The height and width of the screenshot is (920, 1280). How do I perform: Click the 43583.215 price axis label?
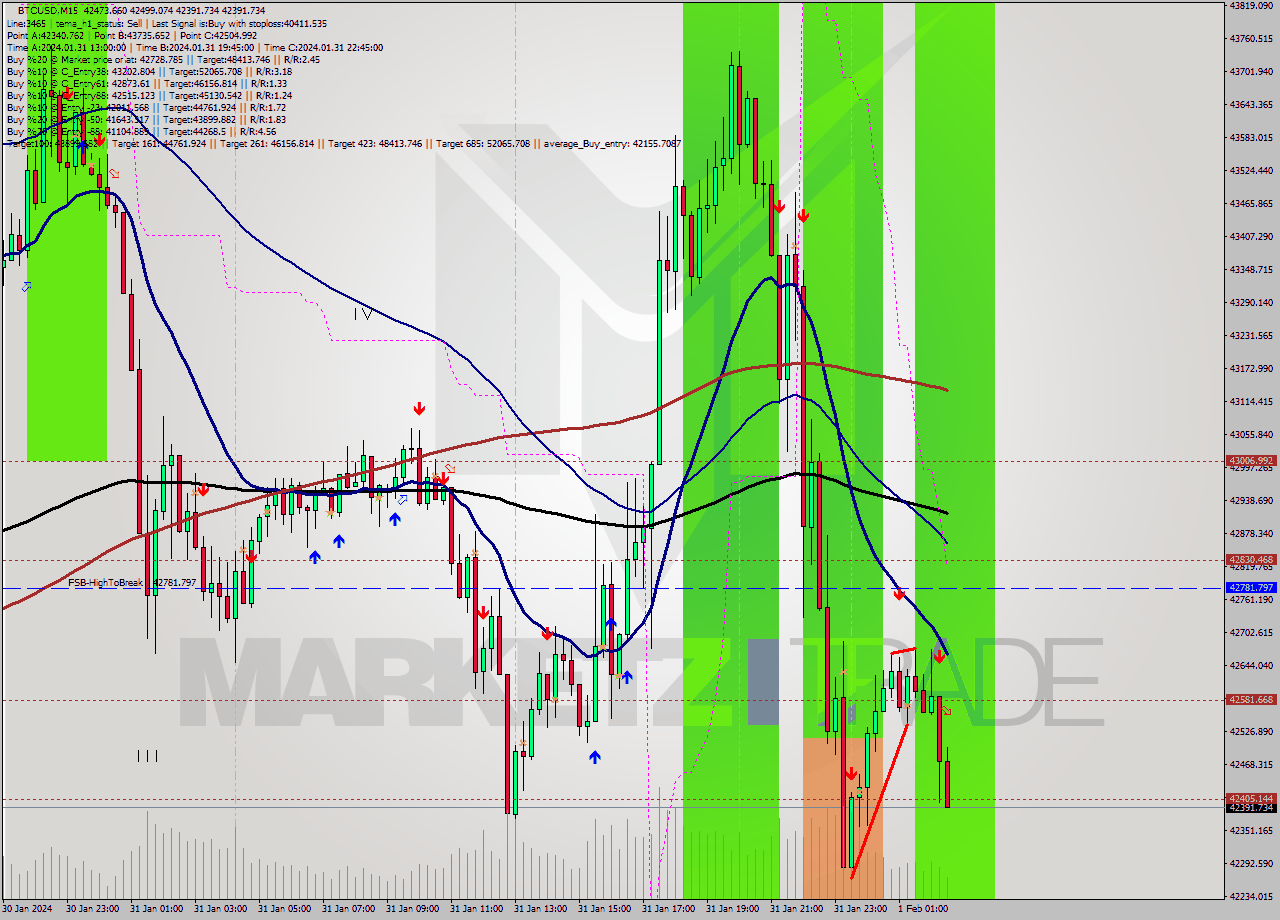(x=1251, y=137)
